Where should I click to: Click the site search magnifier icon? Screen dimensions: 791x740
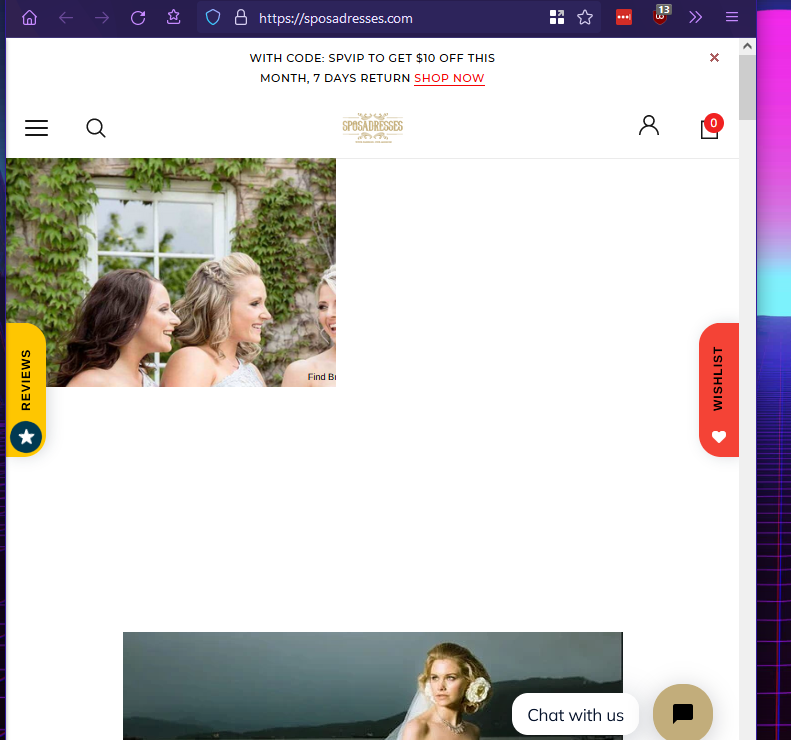96,128
